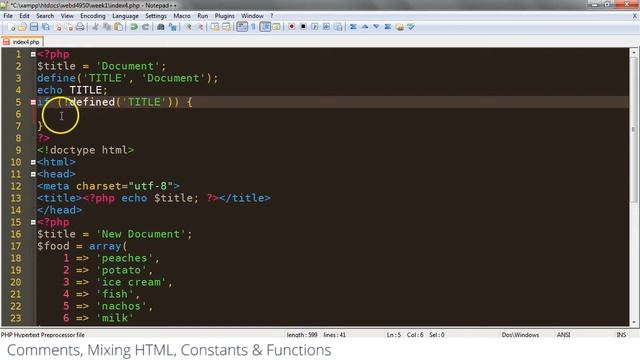640x360 pixels.
Task: Create a new file with toolbar New icon
Action: tap(11, 27)
